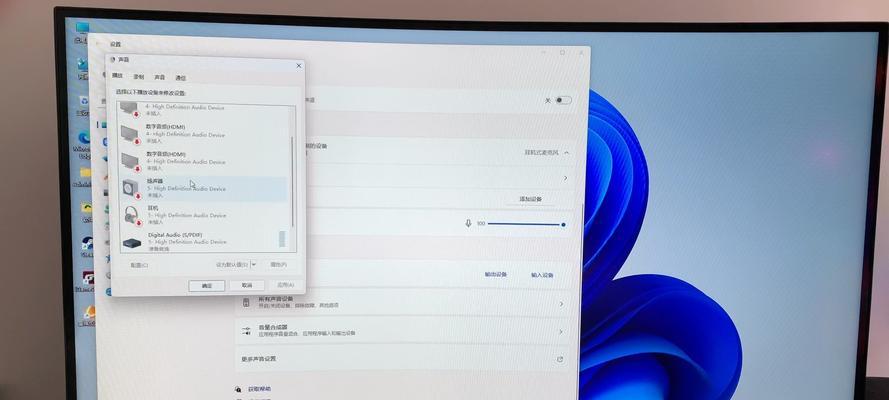
Task: Select the 5- High Definition Audio Device speaker text
Action: 186,189
